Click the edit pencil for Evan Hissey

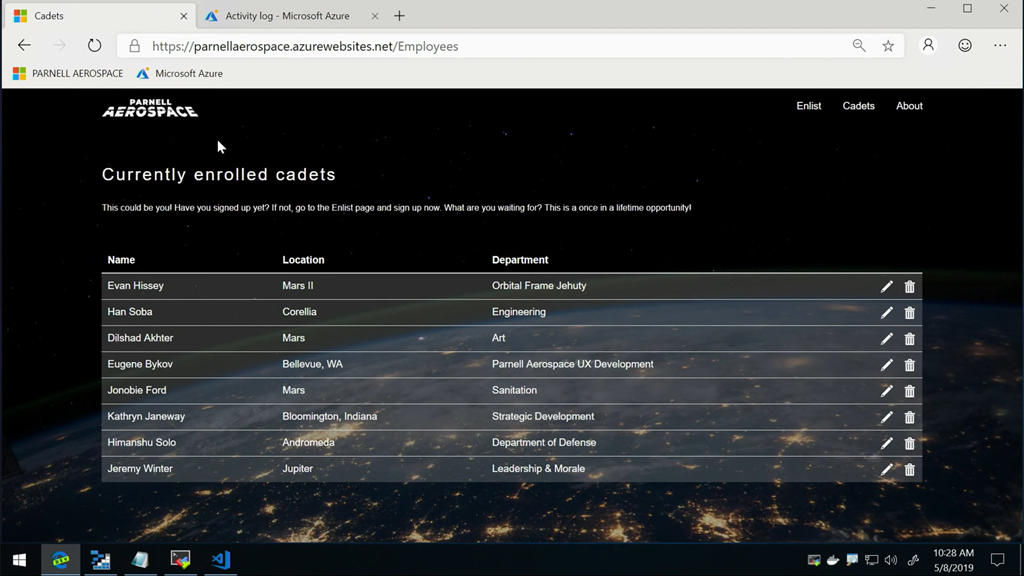[x=886, y=287]
